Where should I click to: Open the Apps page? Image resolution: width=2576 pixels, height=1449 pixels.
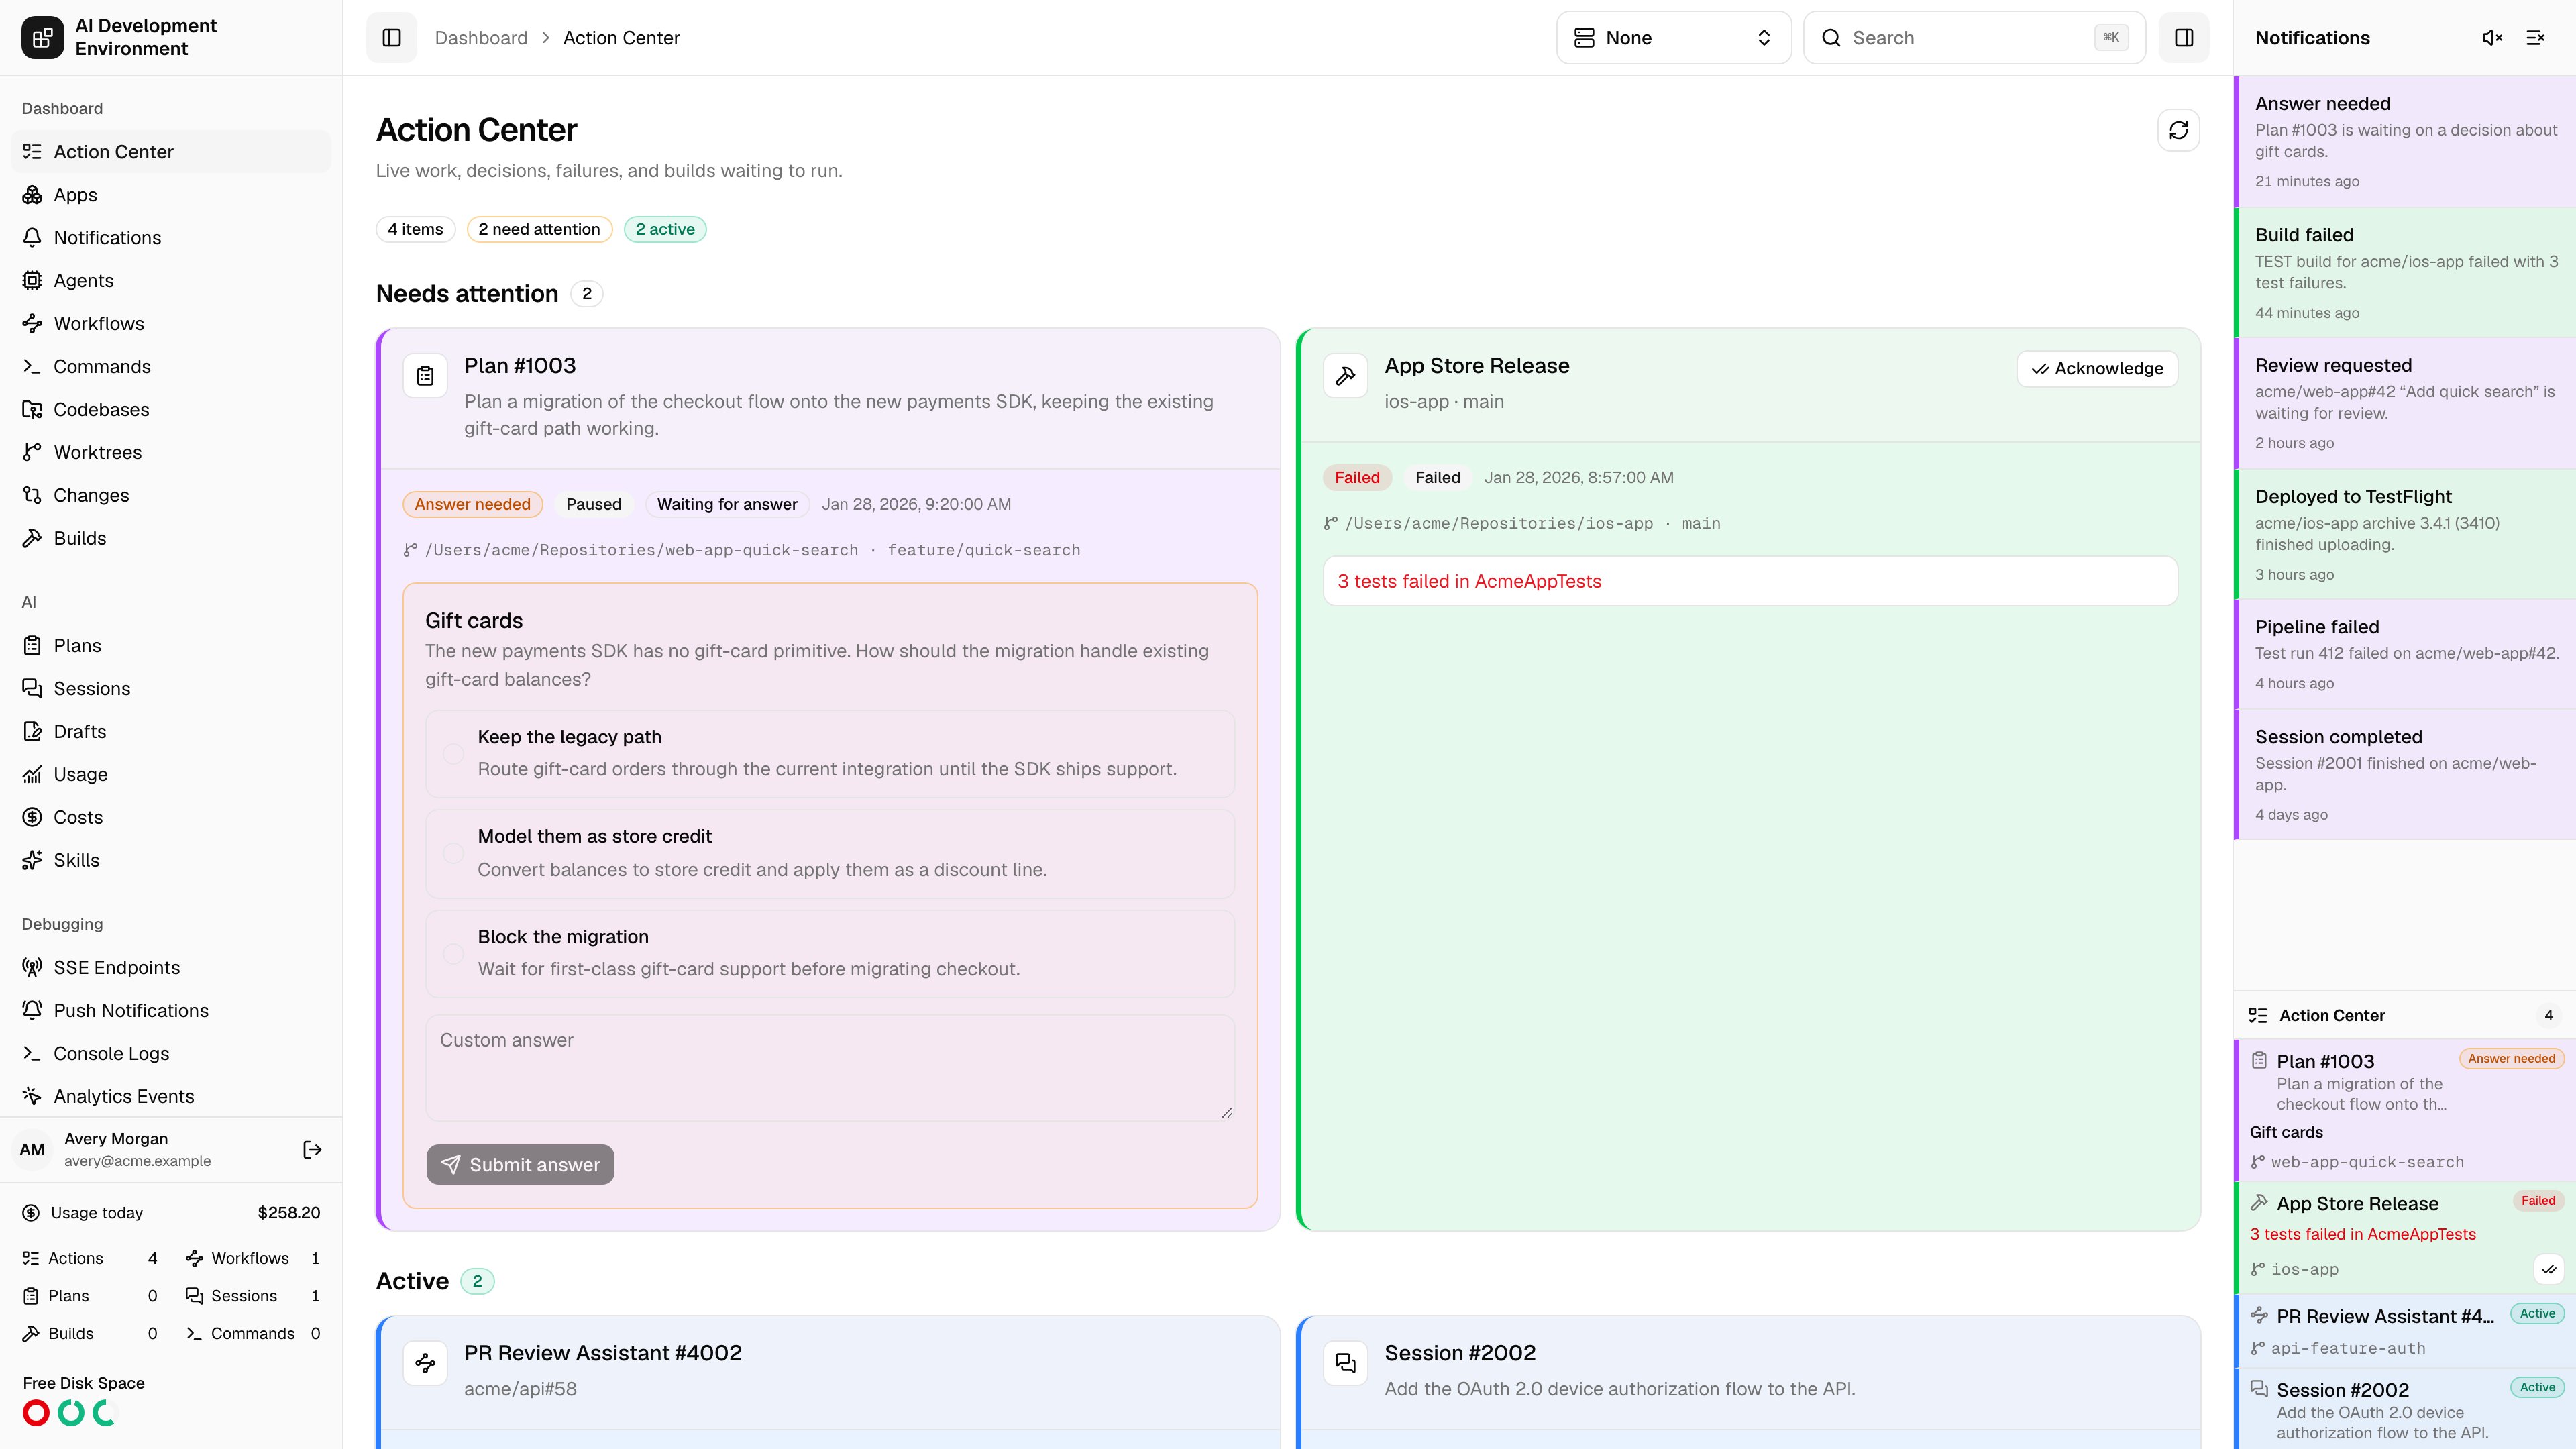(x=171, y=195)
